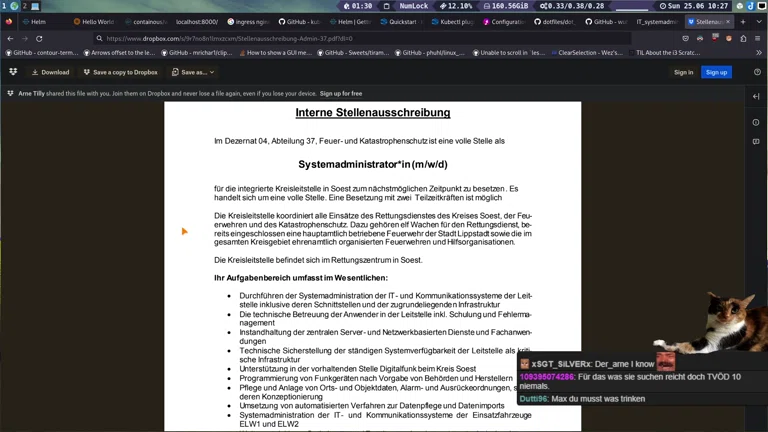This screenshot has width=768, height=432.
Task: Open Arrows offset to the le... bookmark
Action: pyautogui.click(x=119, y=52)
